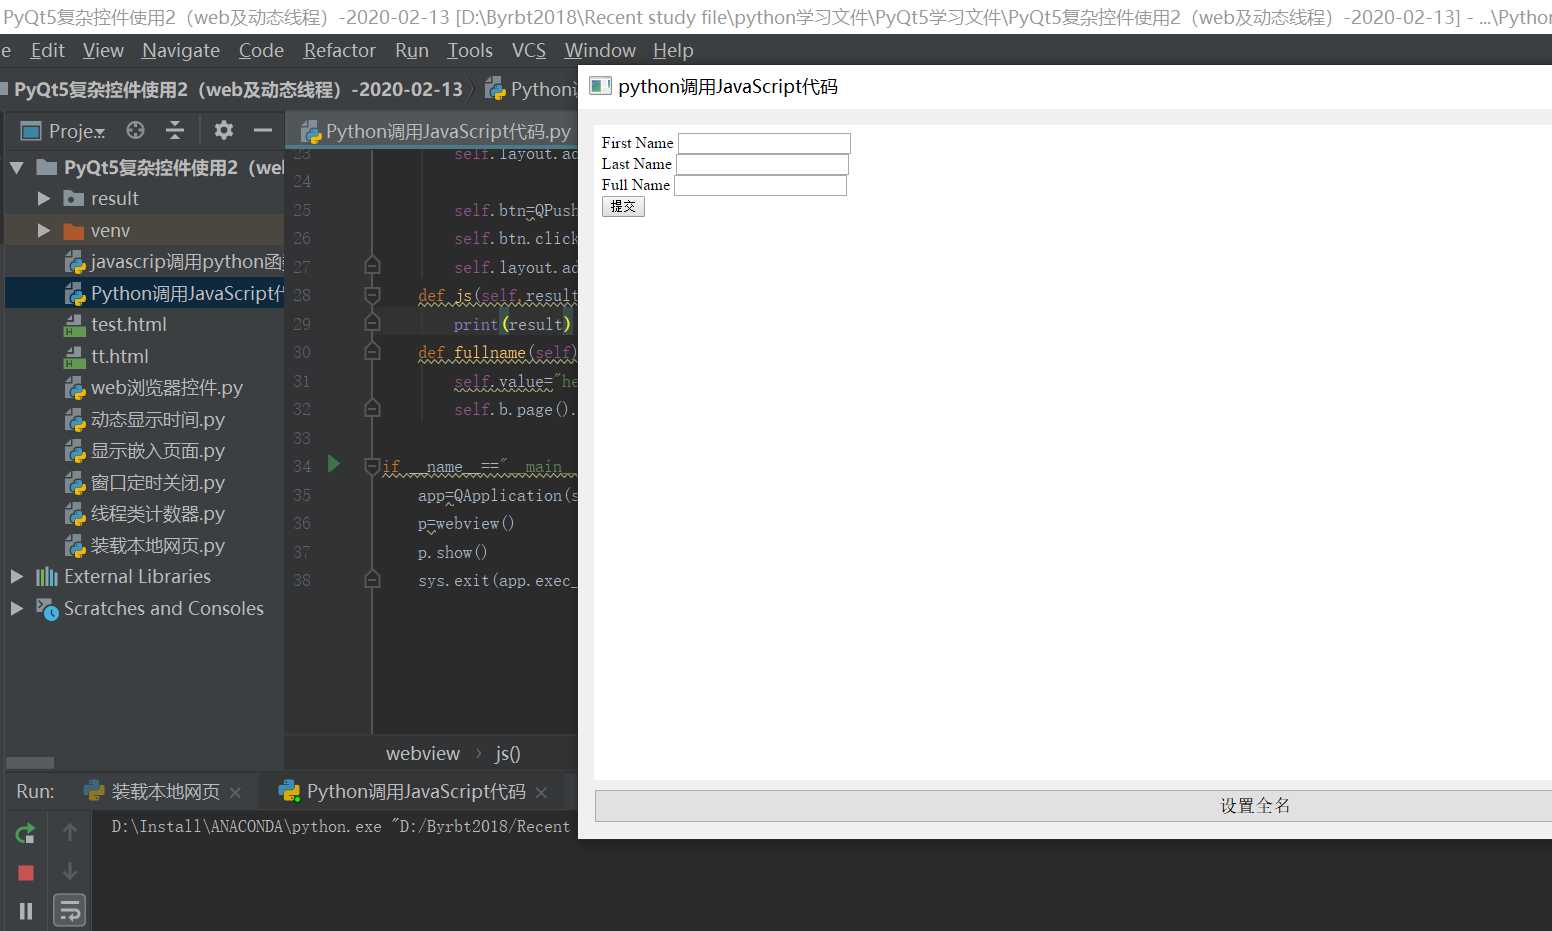Click the horizontal scrollbar in Project panel

pyautogui.click(x=30, y=762)
